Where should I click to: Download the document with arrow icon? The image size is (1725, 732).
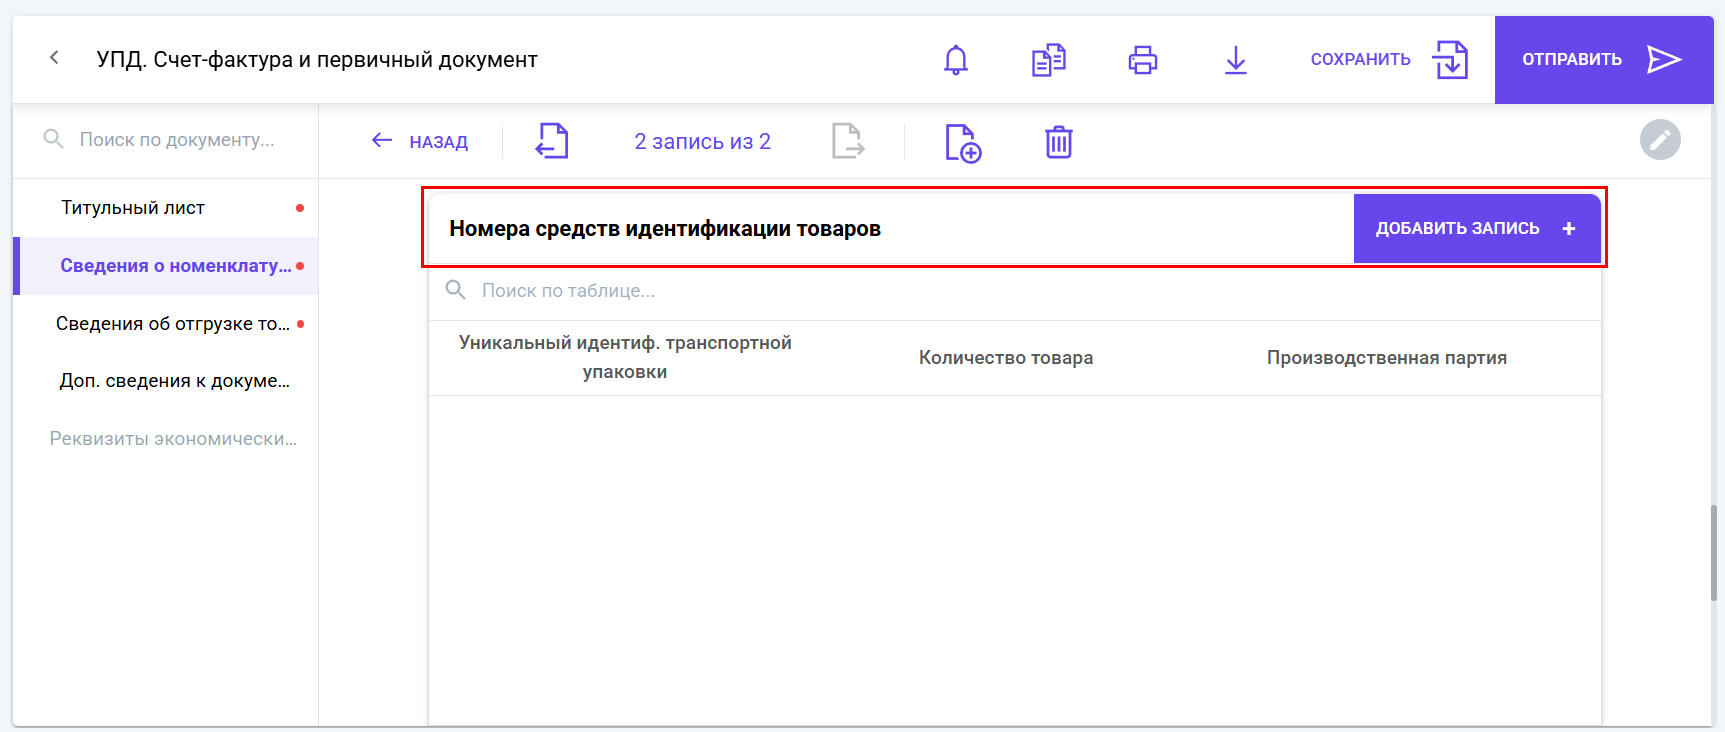coord(1236,60)
